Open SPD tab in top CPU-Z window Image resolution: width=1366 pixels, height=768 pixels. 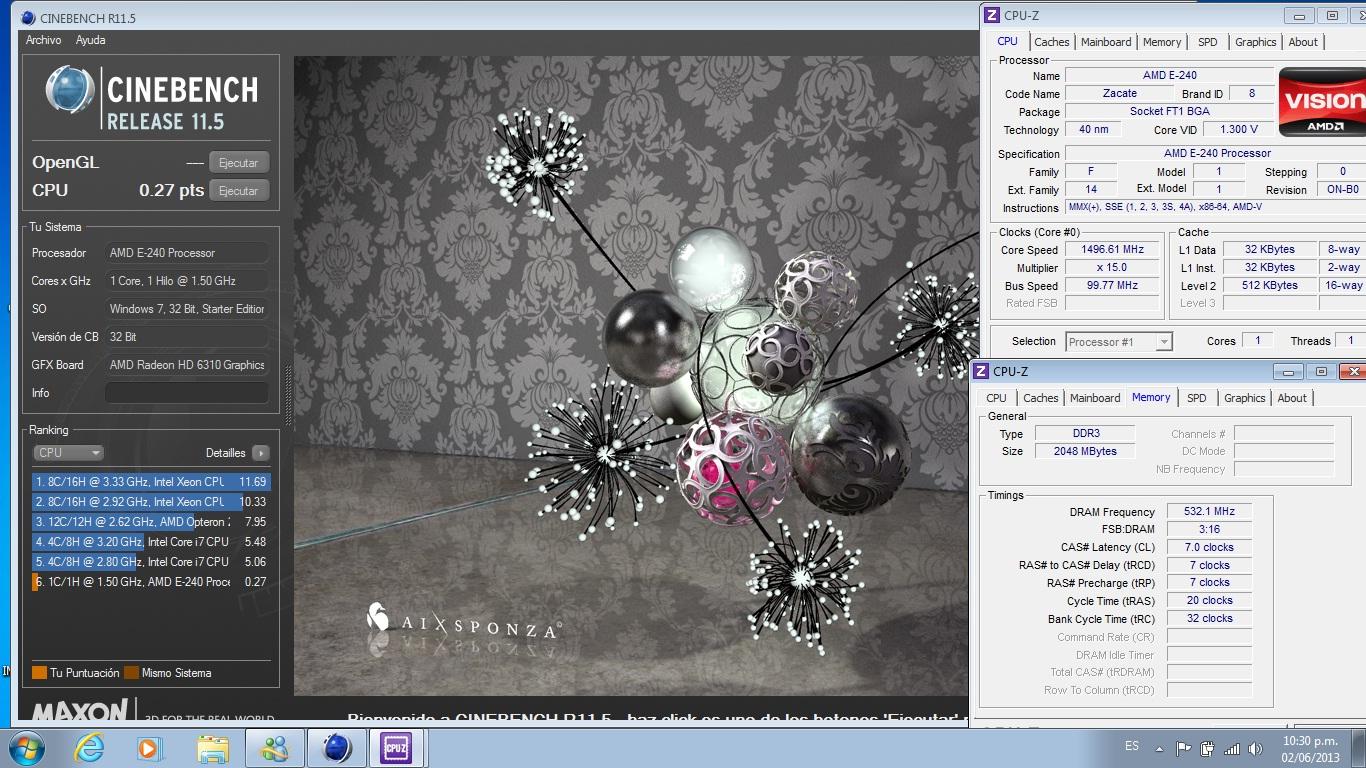click(x=1208, y=42)
